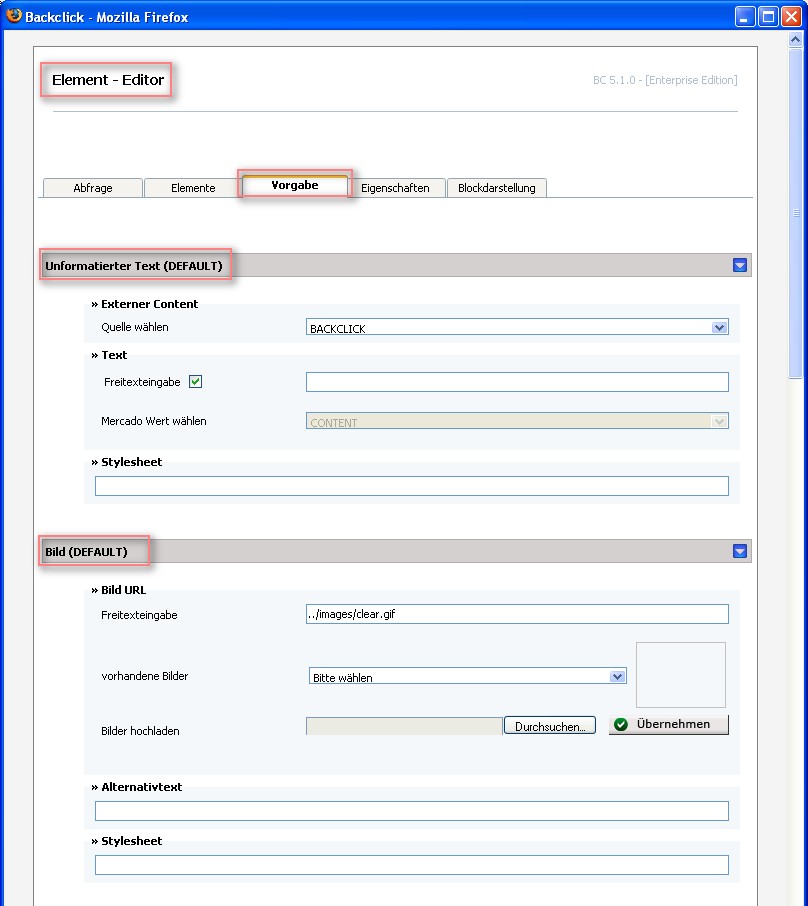The width and height of the screenshot is (808, 906).
Task: Click the Stylesheet field under Unformatierter Text
Action: click(x=412, y=486)
